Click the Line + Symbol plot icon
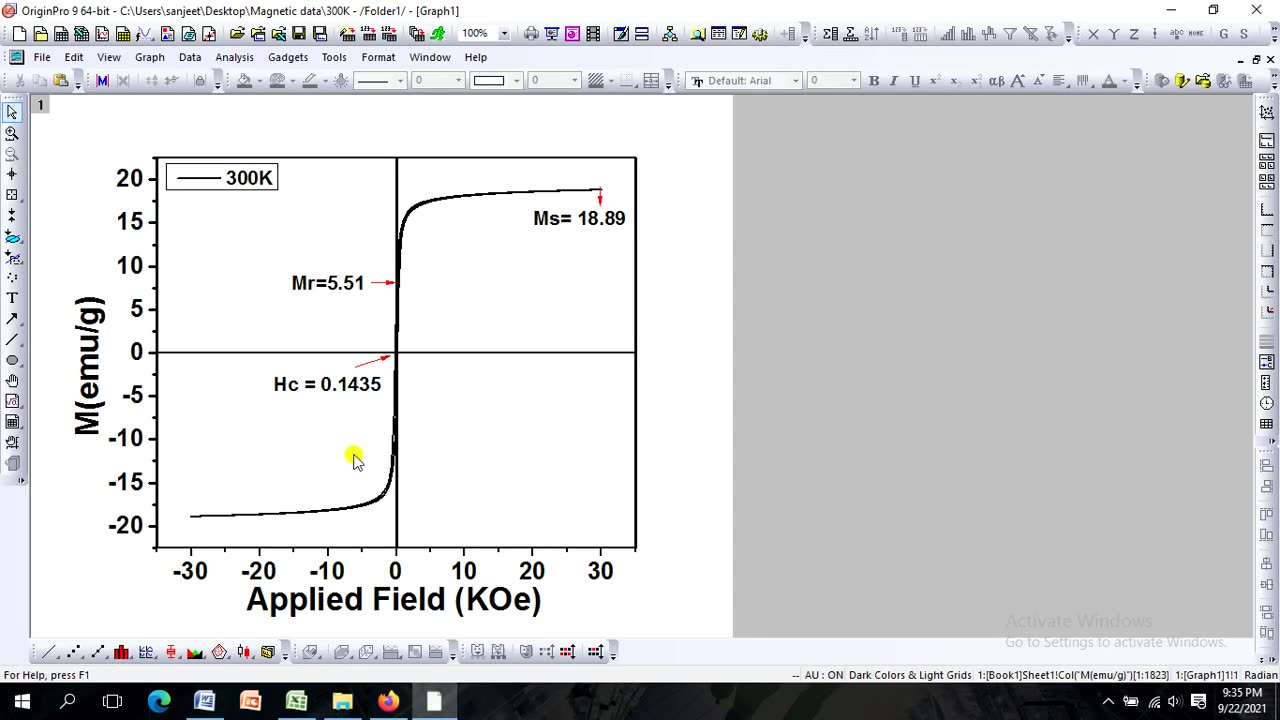The image size is (1280, 720). coord(98,652)
